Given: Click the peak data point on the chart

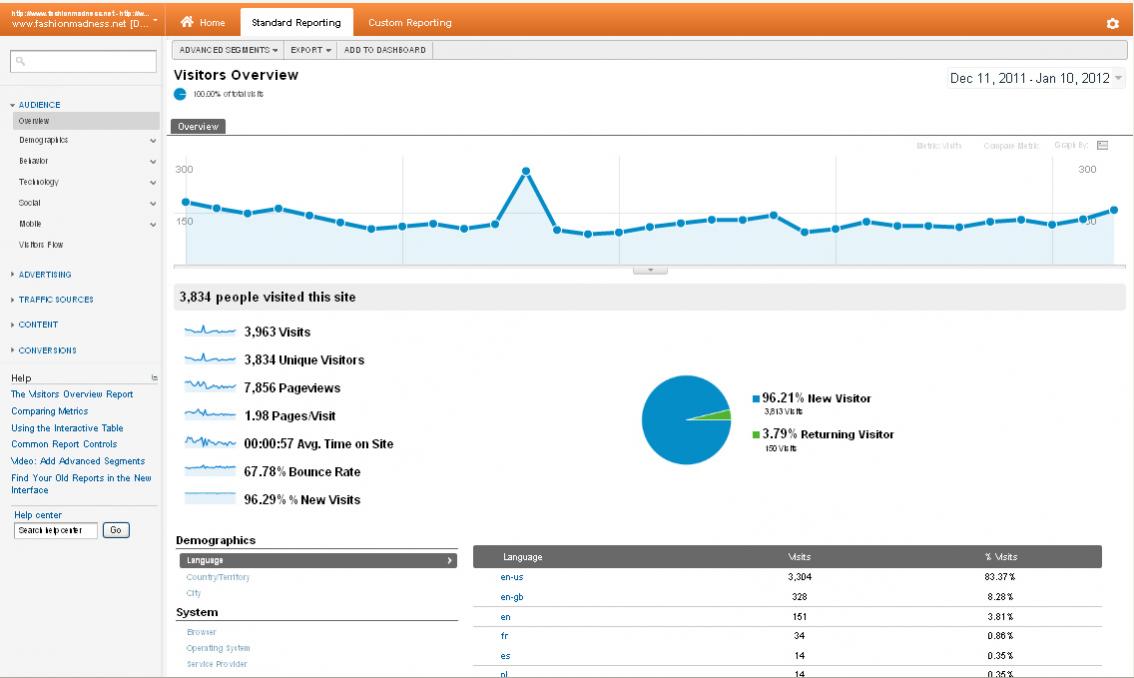Looking at the screenshot, I should [x=526, y=171].
